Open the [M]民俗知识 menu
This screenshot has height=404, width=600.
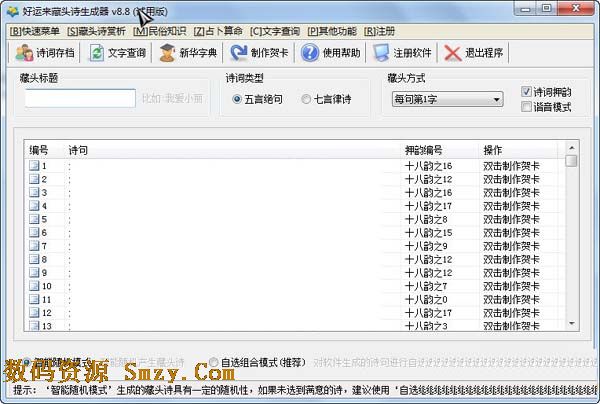tap(159, 31)
